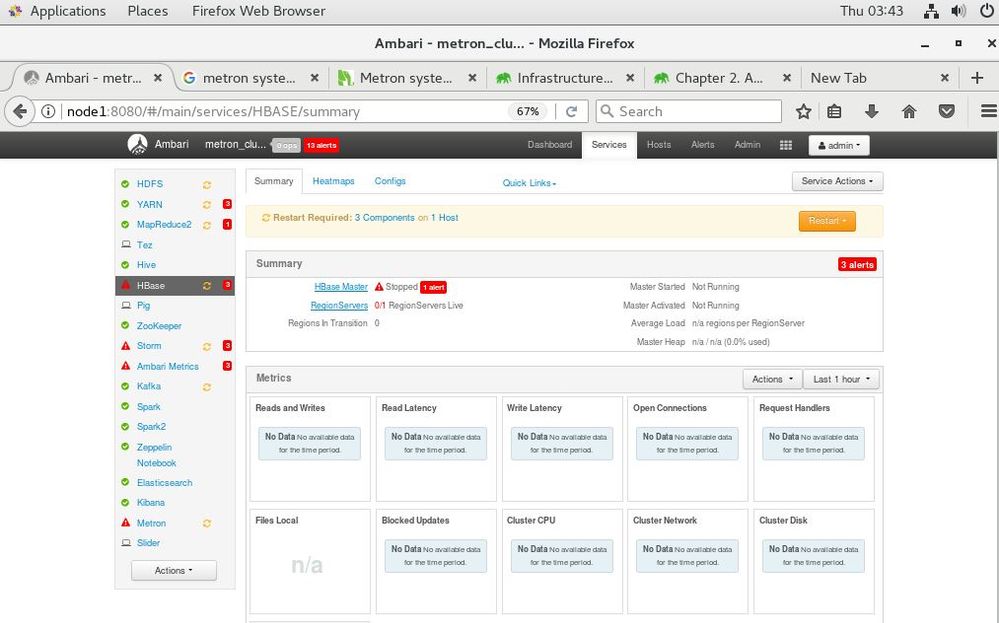Click the 3 alerts badge in Summary
The image size is (999, 623).
pos(857,264)
